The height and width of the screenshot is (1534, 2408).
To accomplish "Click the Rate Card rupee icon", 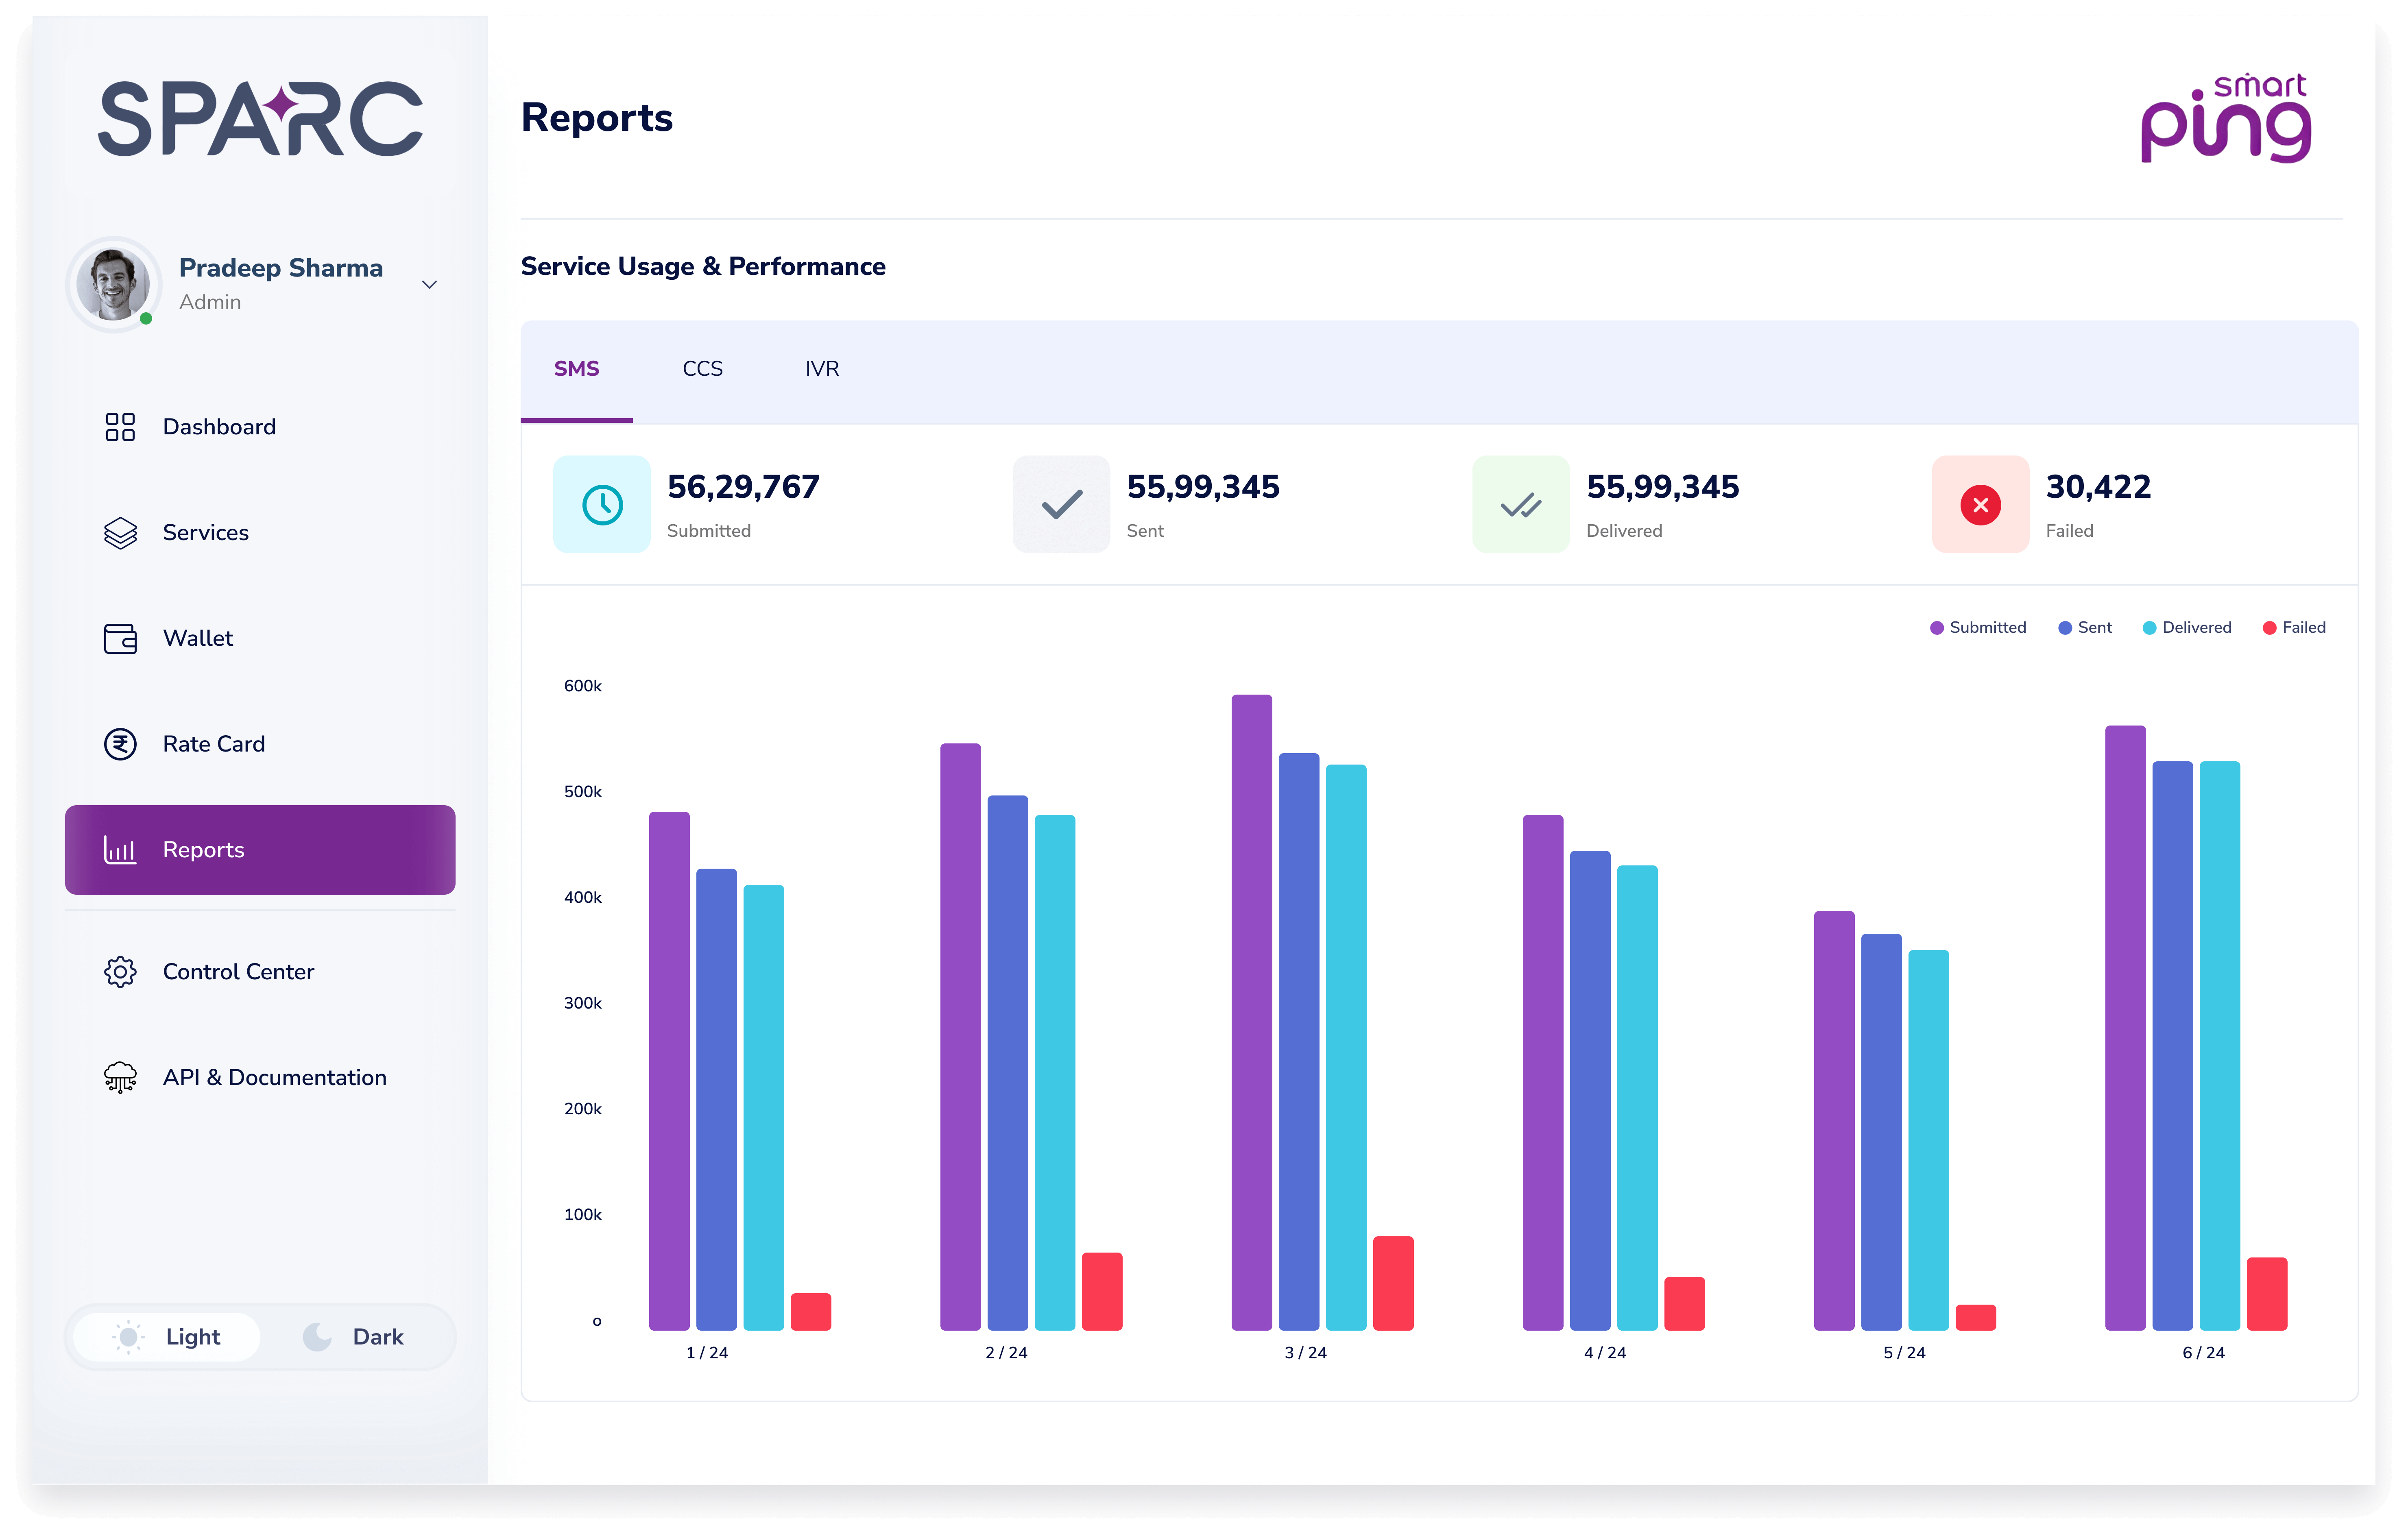I will (x=120, y=744).
